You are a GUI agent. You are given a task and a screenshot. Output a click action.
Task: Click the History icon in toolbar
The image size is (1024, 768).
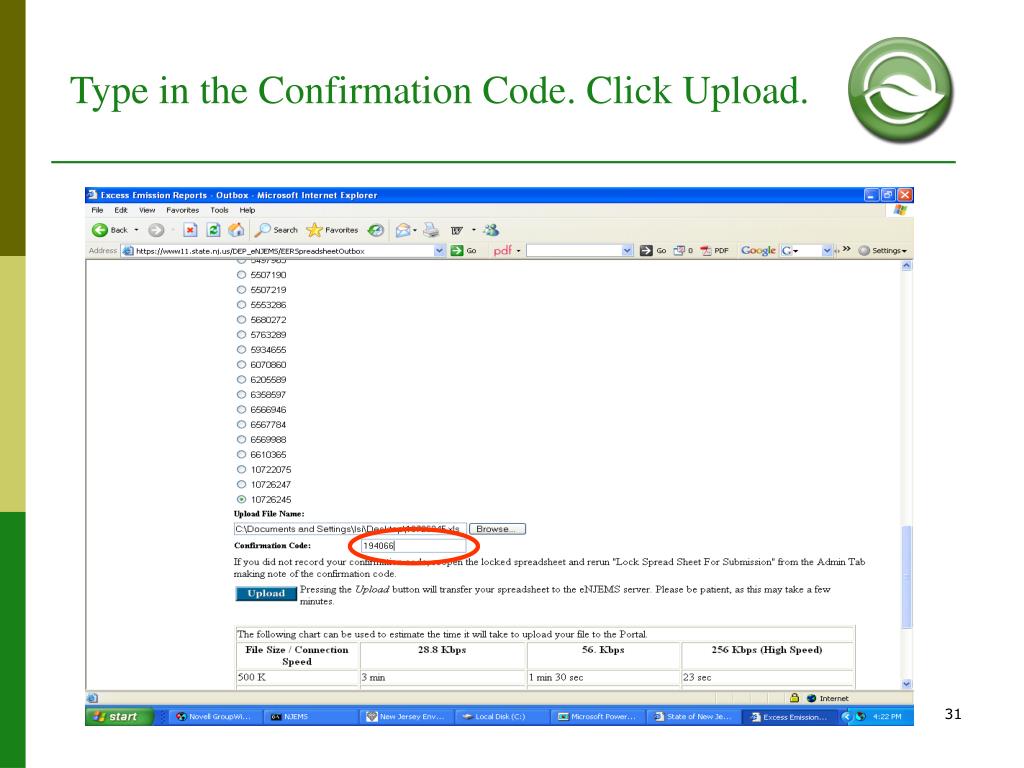point(376,230)
